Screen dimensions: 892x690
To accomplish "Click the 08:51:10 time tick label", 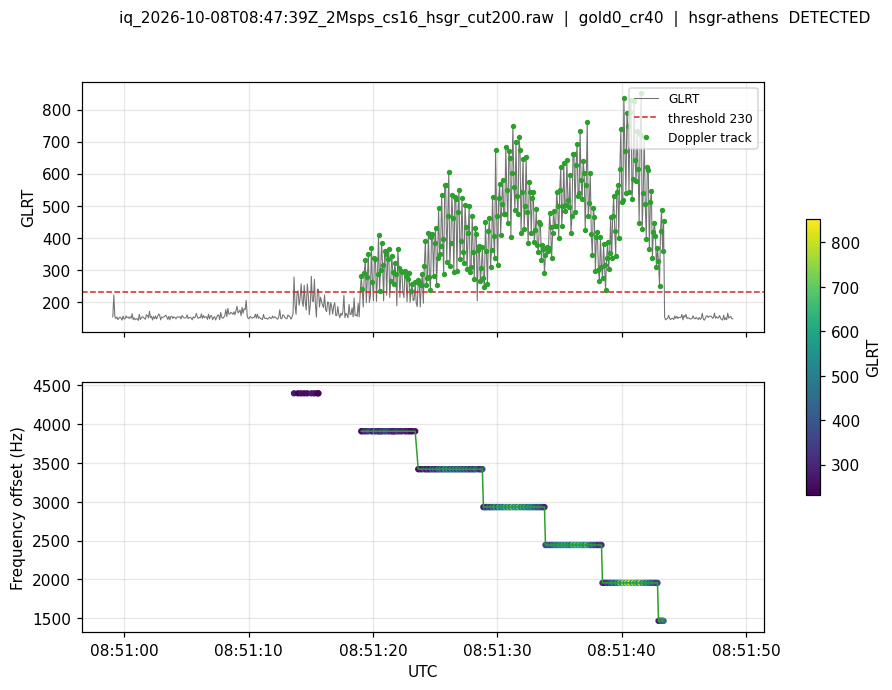I will coord(249,650).
